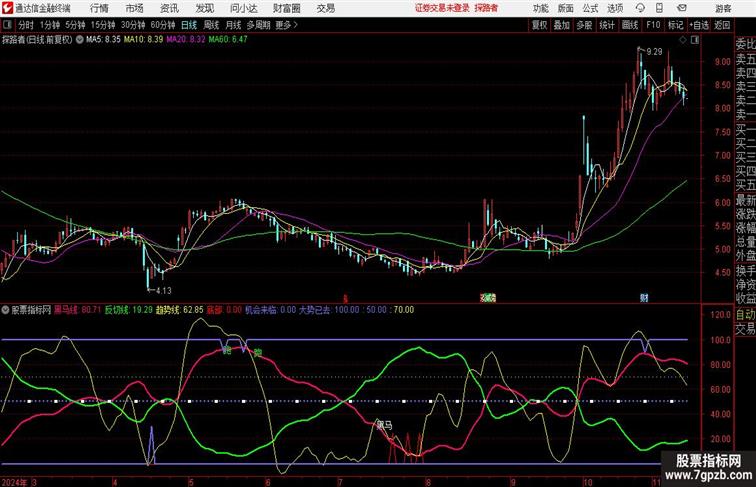The width and height of the screenshot is (756, 487).
Task: Click the 黑马线: 80.71 indicator value
Action: pyautogui.click(x=78, y=310)
